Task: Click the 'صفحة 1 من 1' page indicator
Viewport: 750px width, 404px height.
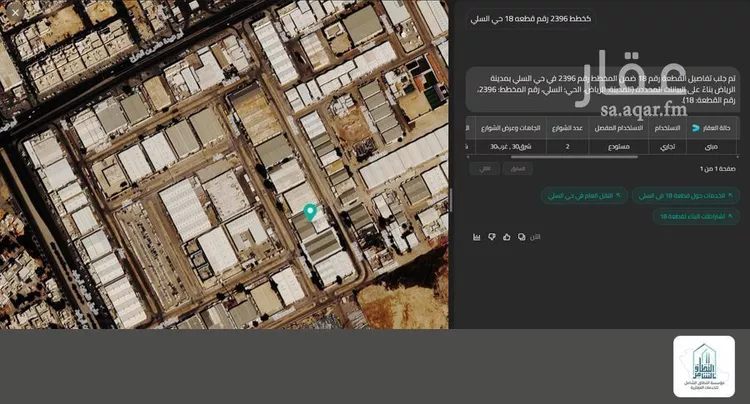Action: click(x=717, y=169)
